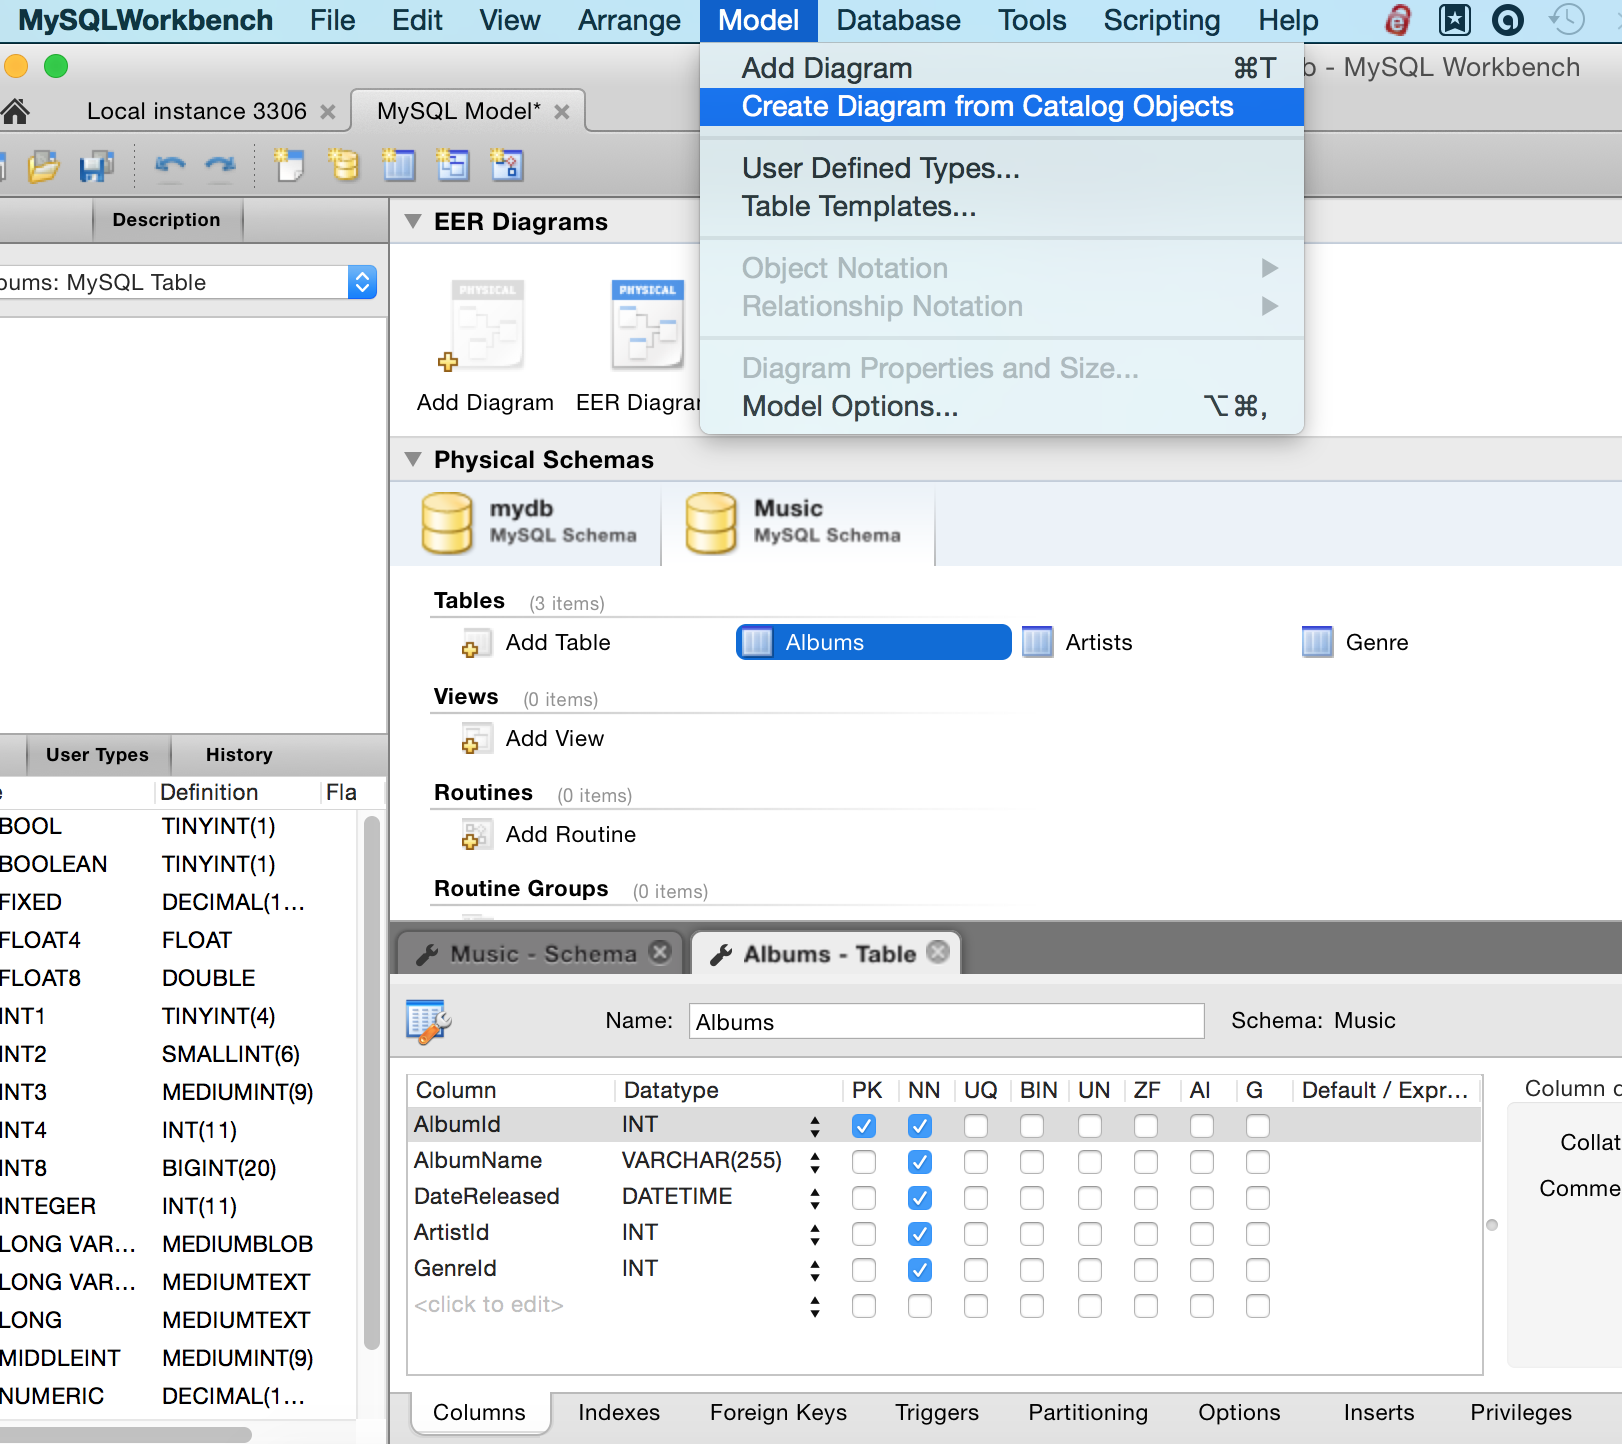Click the red lock menu bar icon
1622x1444 pixels.
tap(1398, 20)
